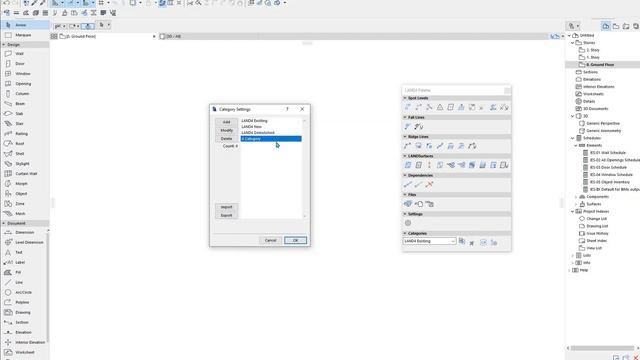
Task: Select the highlighted 4 Category entry
Action: (x=271, y=139)
